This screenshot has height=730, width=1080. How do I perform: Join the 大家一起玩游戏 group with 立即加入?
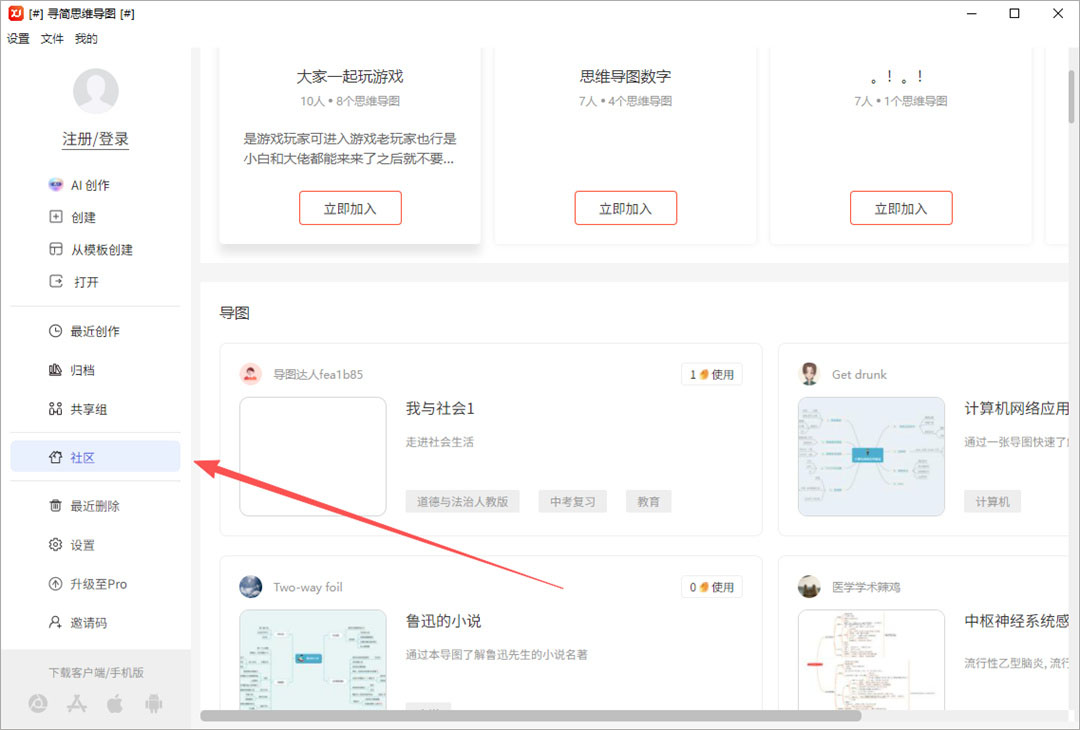[350, 208]
